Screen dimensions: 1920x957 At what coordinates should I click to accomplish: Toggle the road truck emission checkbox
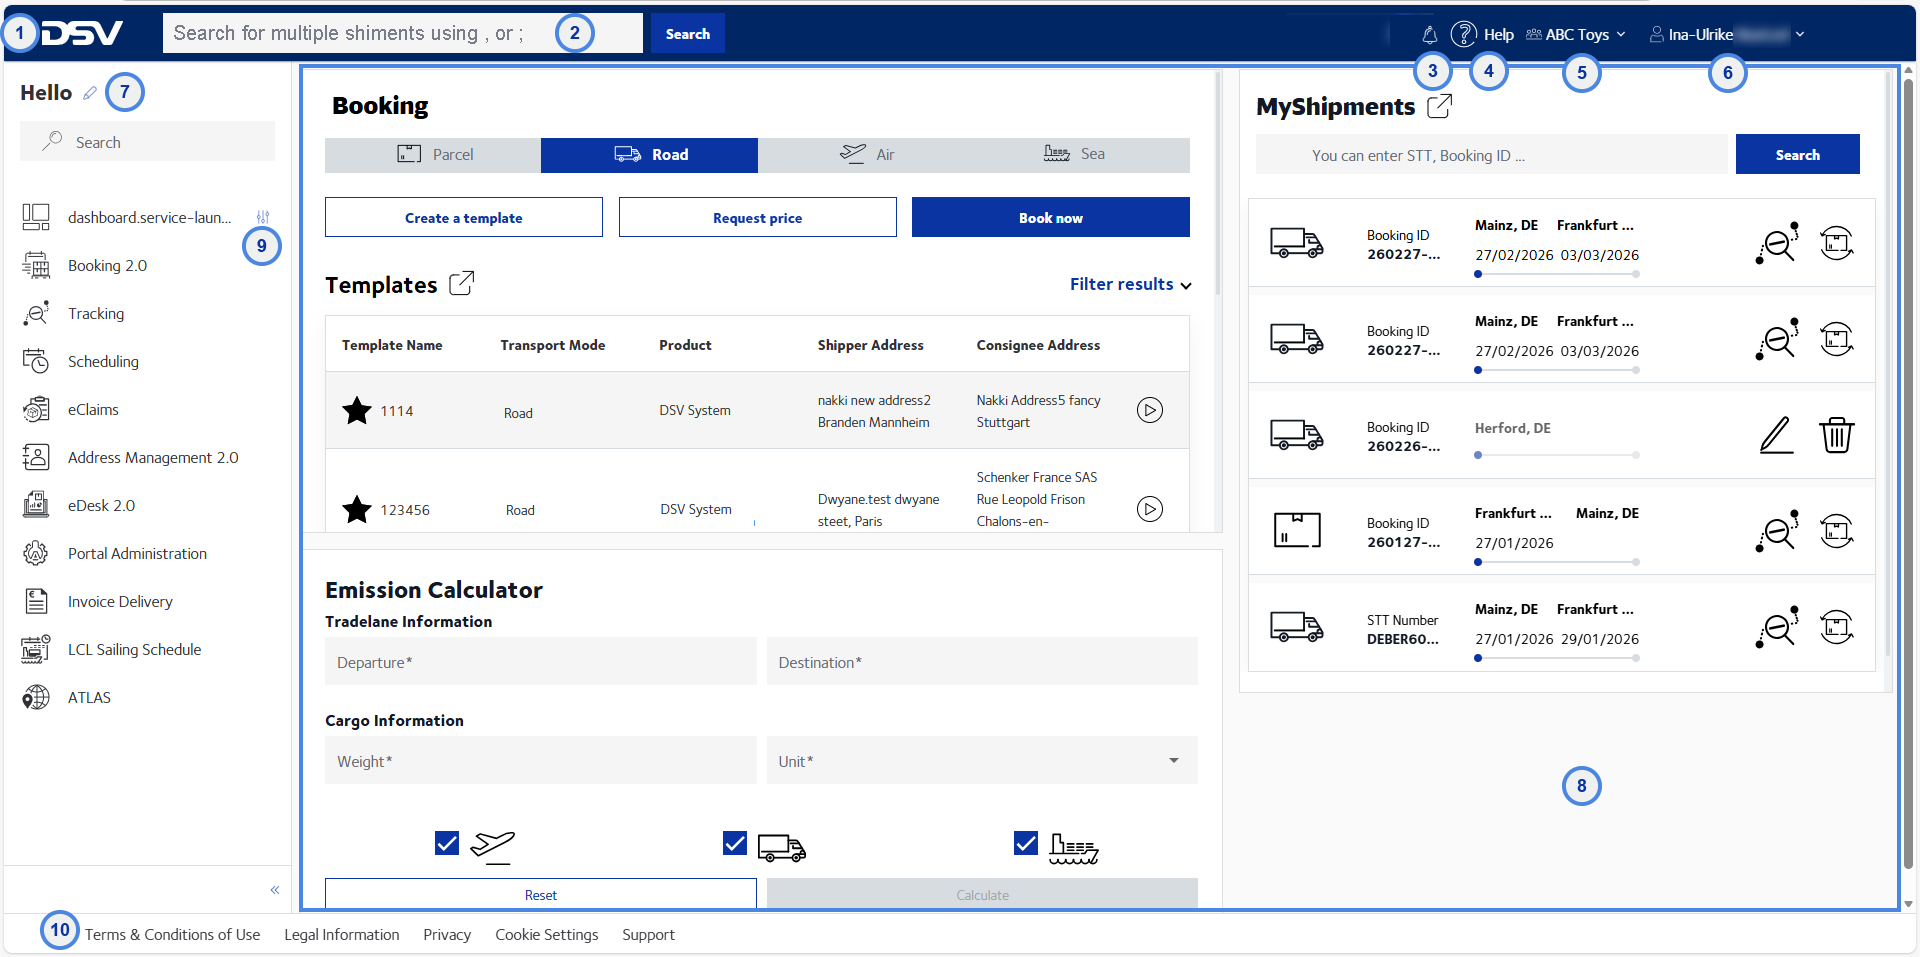click(x=735, y=843)
